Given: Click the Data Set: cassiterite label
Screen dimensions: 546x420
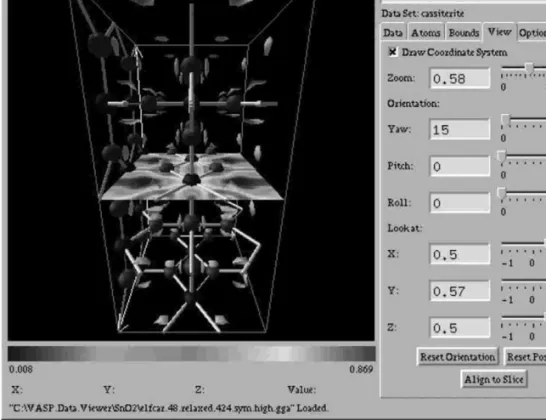Looking at the screenshot, I should pyautogui.click(x=422, y=14).
